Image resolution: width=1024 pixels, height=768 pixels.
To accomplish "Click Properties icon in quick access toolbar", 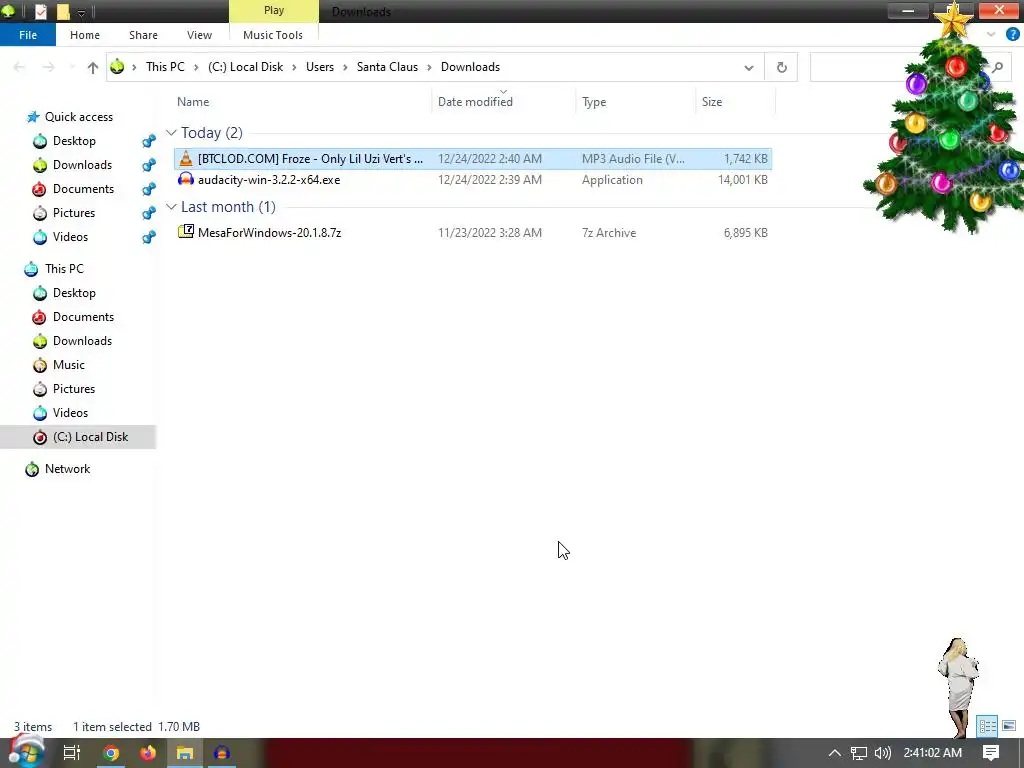I will point(41,11).
